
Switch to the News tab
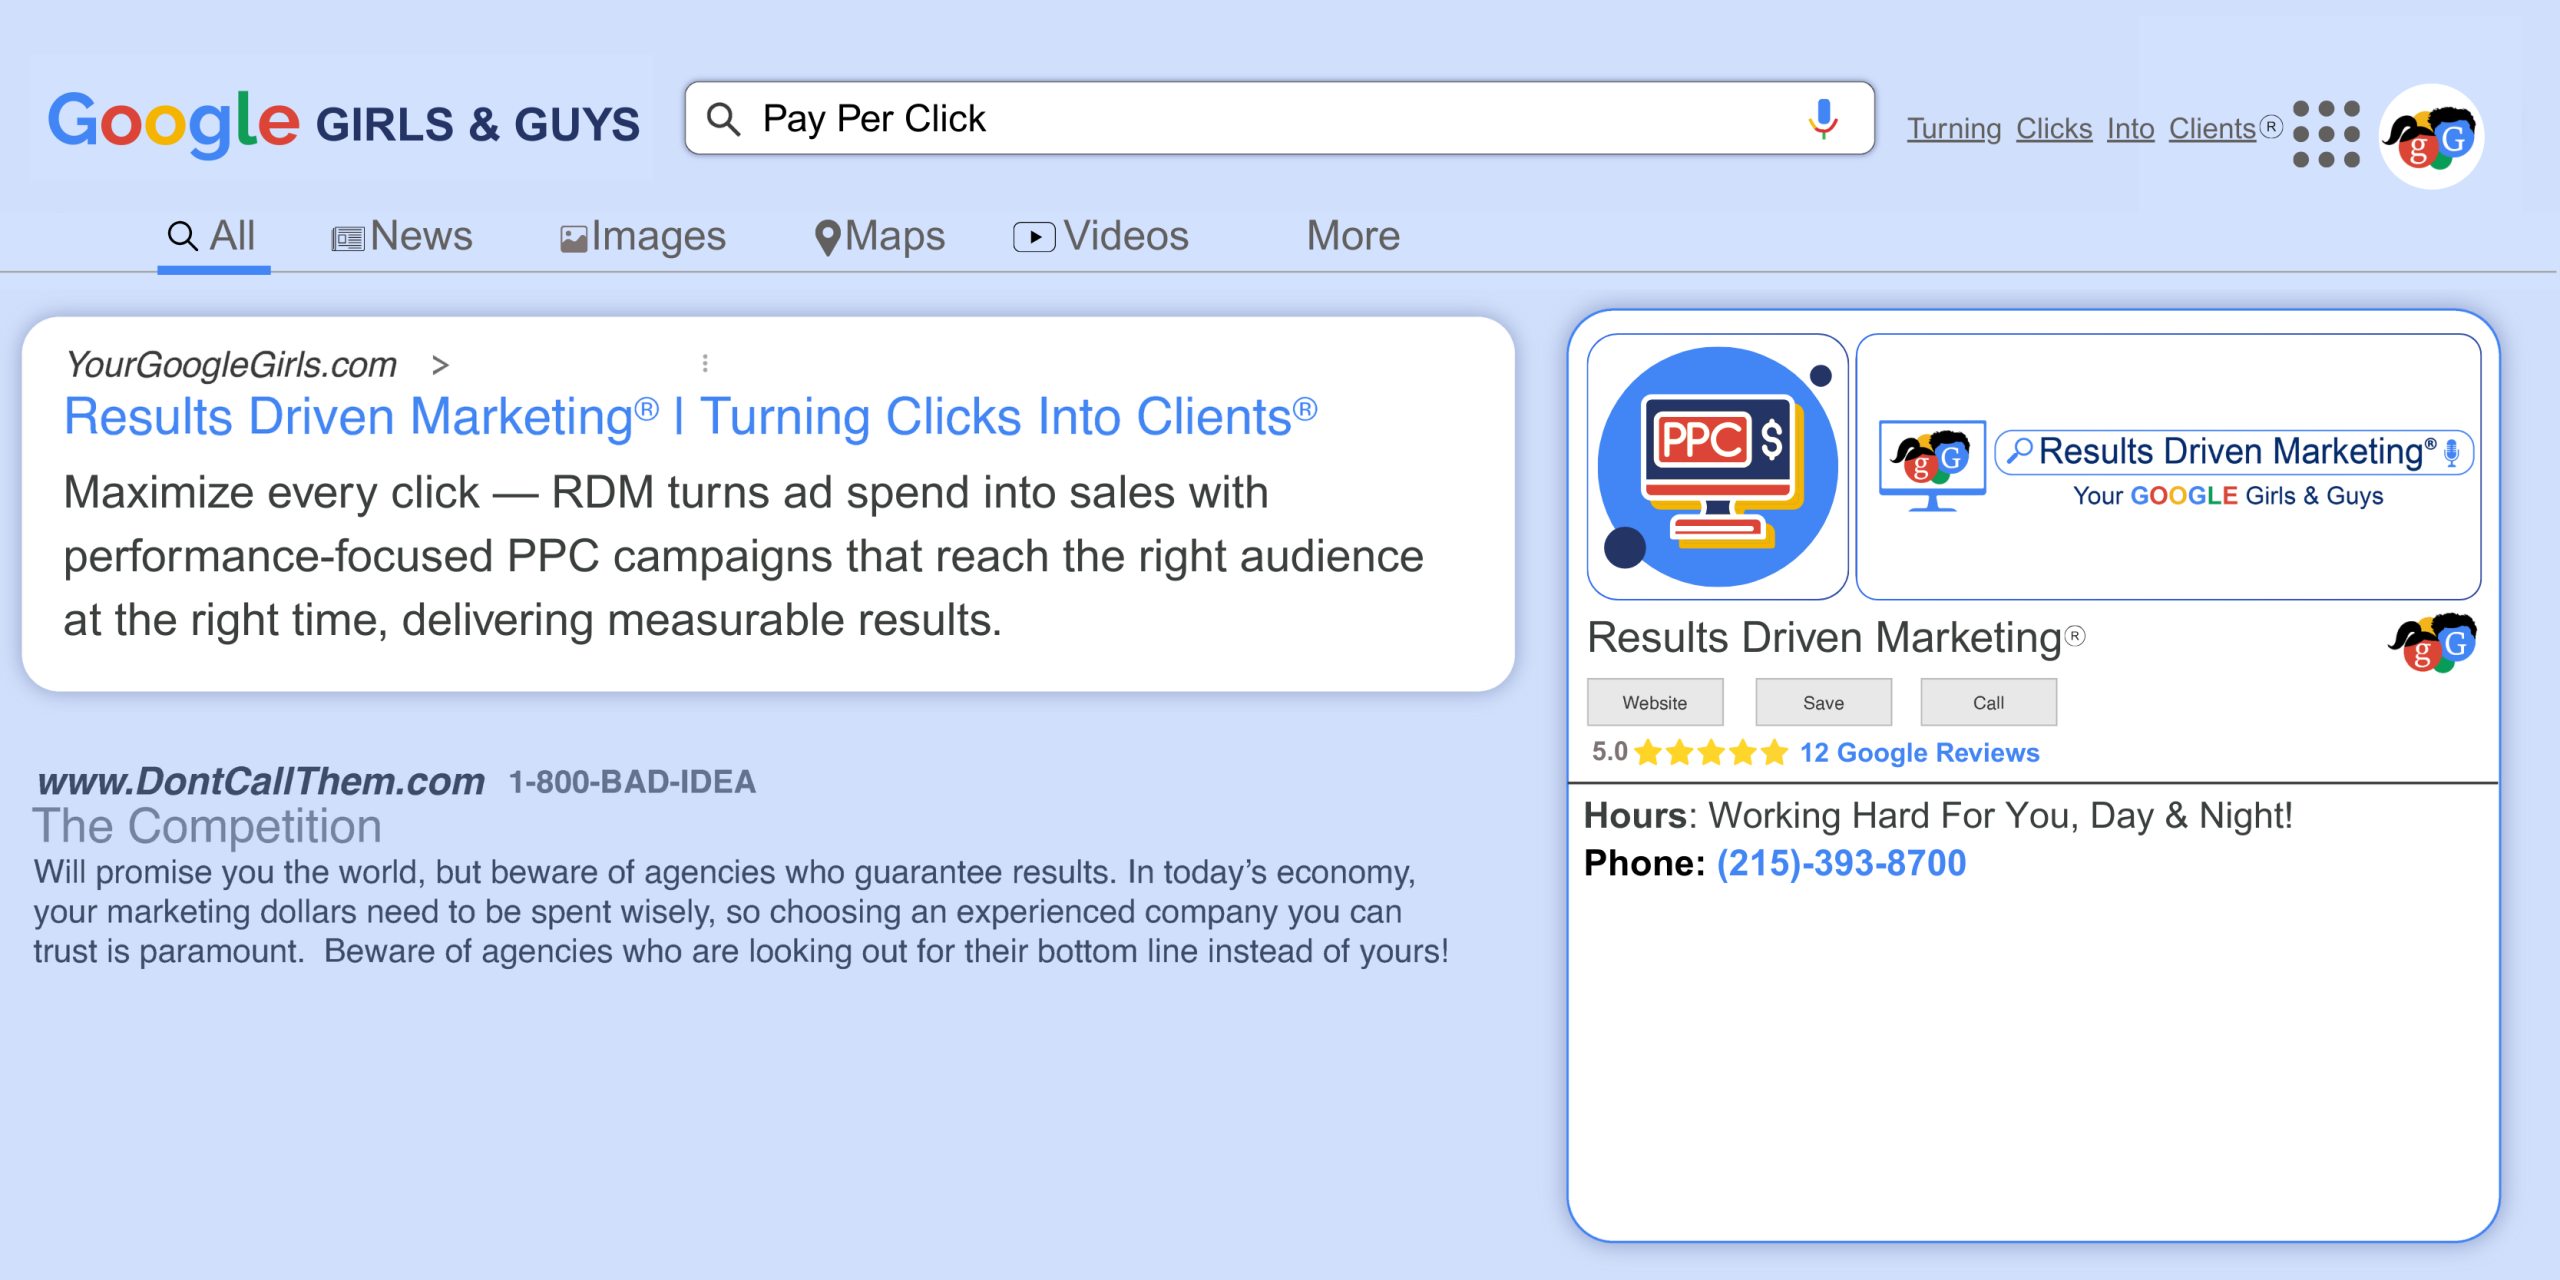tap(401, 235)
